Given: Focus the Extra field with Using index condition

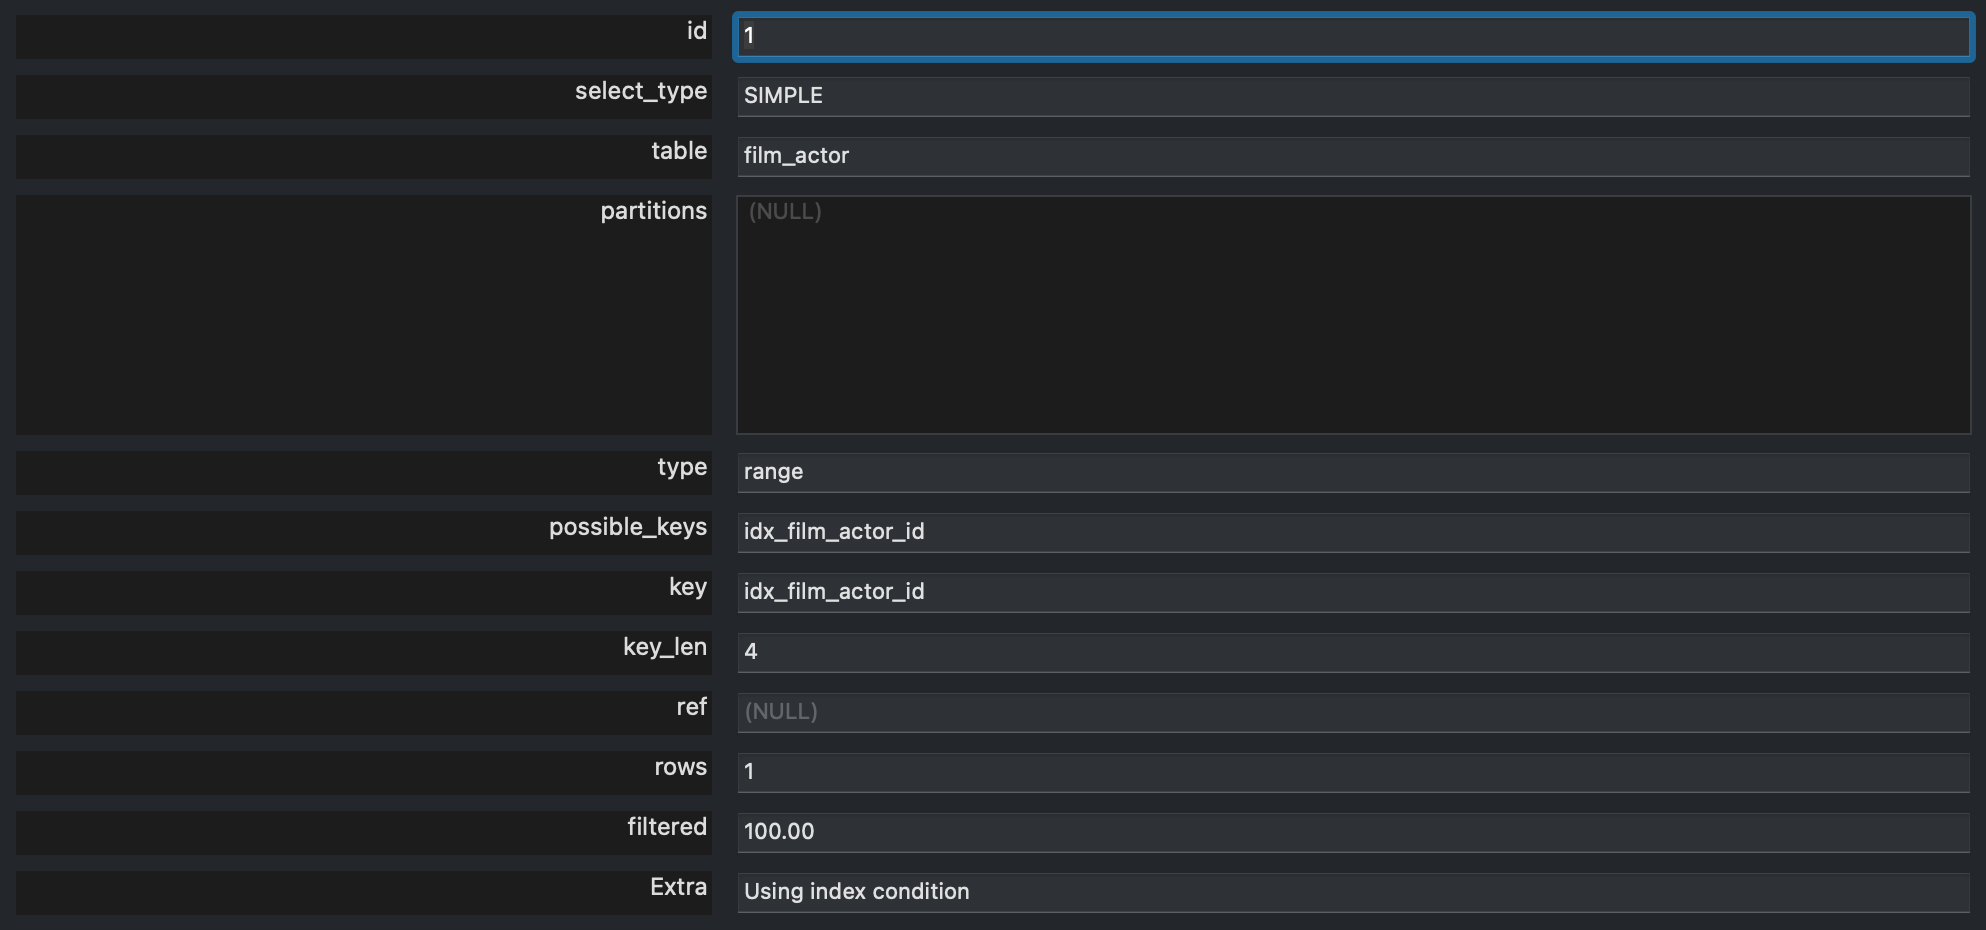Looking at the screenshot, I should [x=1352, y=892].
